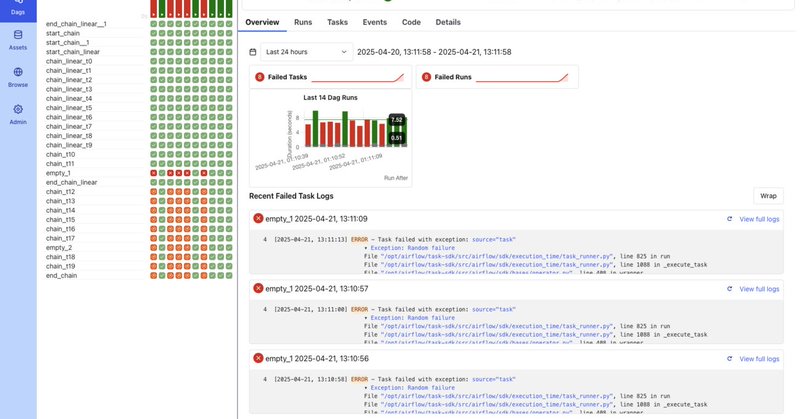This screenshot has width=800, height=419.
Task: Select the chain_linear_t9 task row
Action: pyautogui.click(x=69, y=145)
